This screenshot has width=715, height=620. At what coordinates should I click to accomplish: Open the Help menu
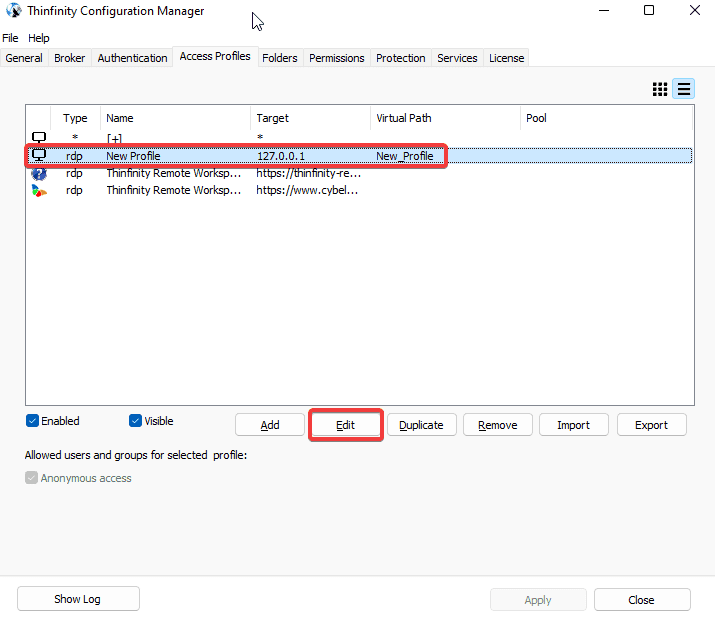tap(39, 38)
